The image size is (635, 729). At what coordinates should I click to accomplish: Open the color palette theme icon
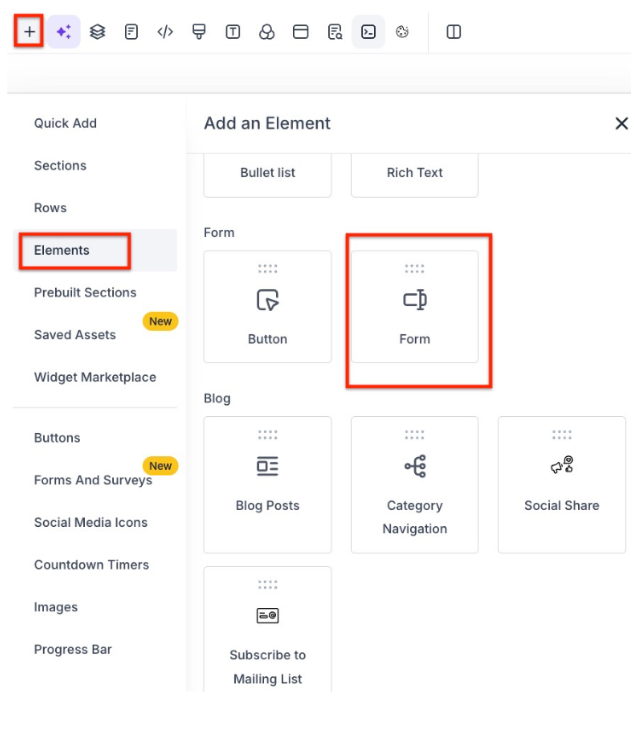pyautogui.click(x=403, y=32)
